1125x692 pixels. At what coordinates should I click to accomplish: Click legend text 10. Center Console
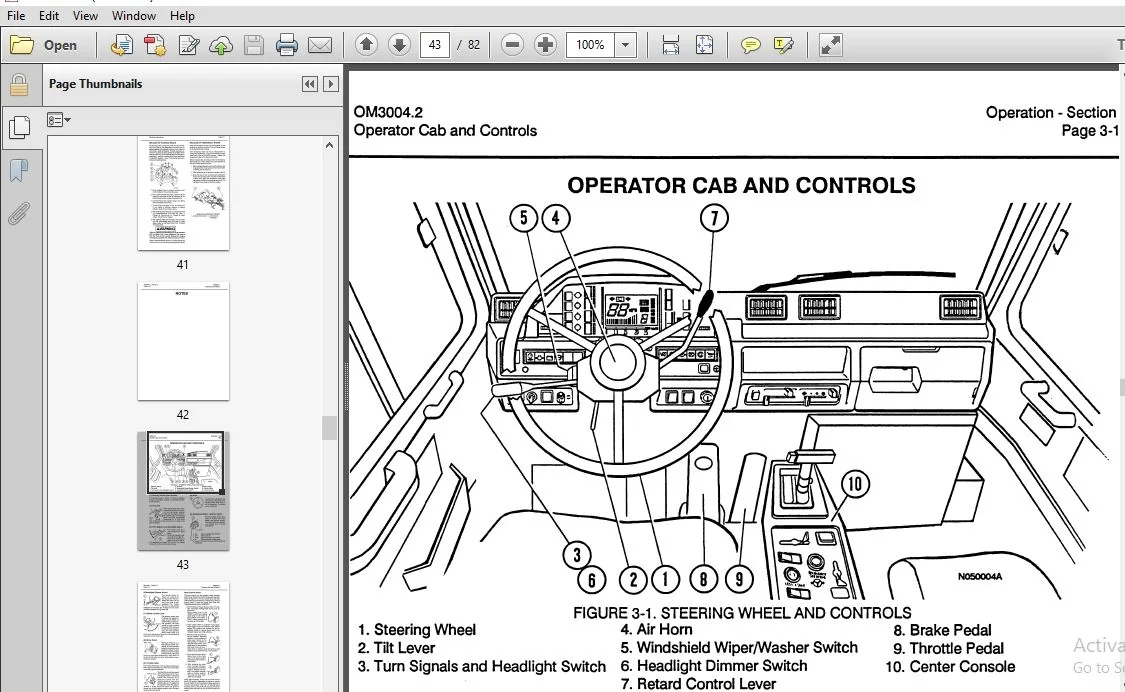(x=950, y=667)
